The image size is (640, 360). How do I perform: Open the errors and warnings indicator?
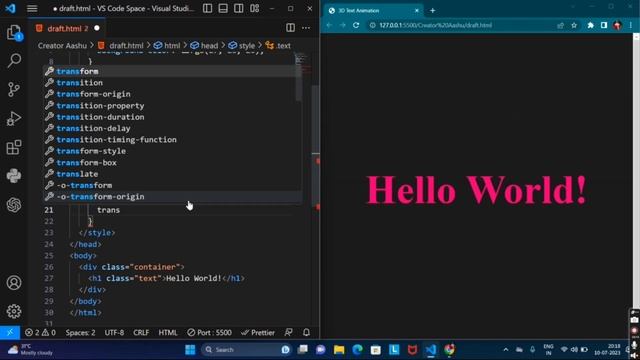click(x=40, y=333)
